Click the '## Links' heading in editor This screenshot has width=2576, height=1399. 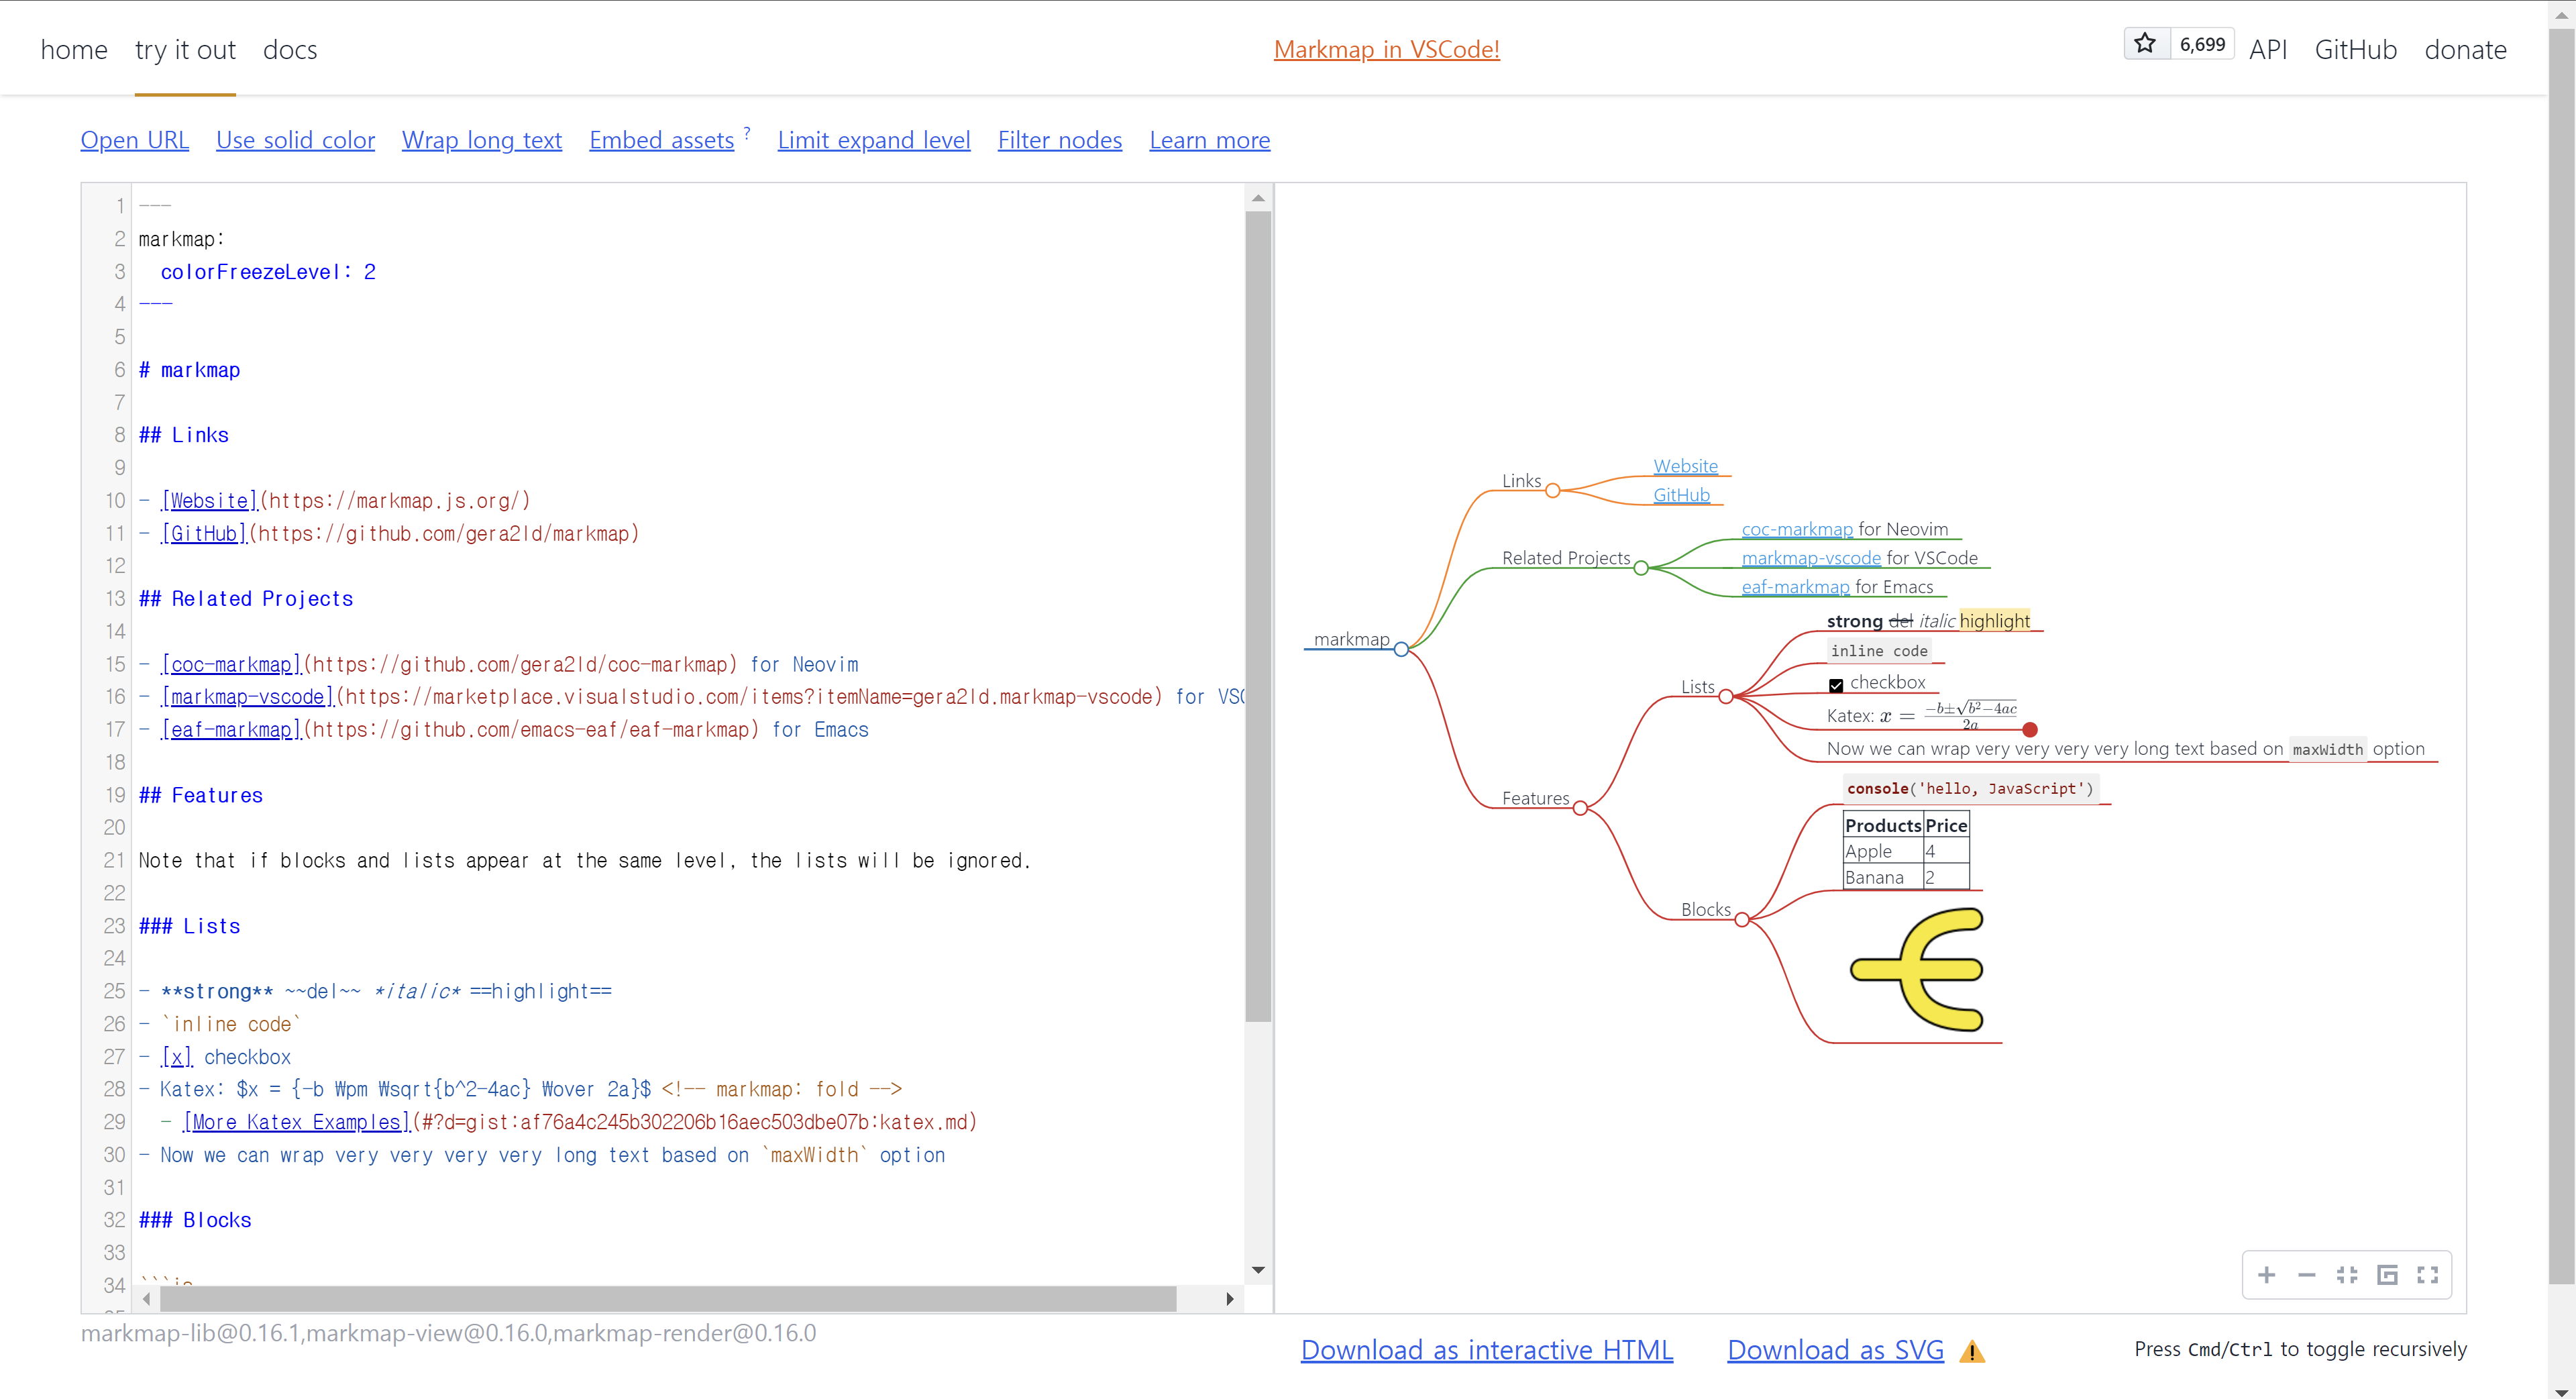(x=184, y=435)
